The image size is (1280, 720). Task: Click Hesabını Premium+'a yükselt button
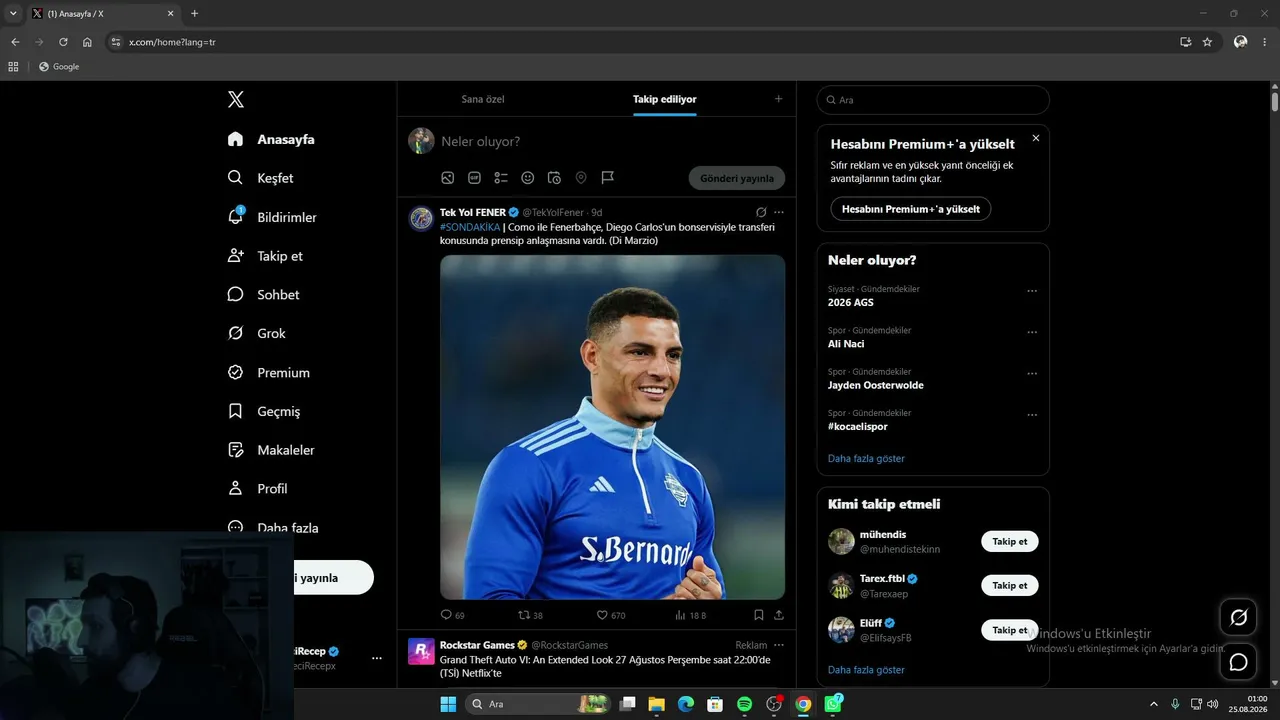pyautogui.click(x=911, y=209)
